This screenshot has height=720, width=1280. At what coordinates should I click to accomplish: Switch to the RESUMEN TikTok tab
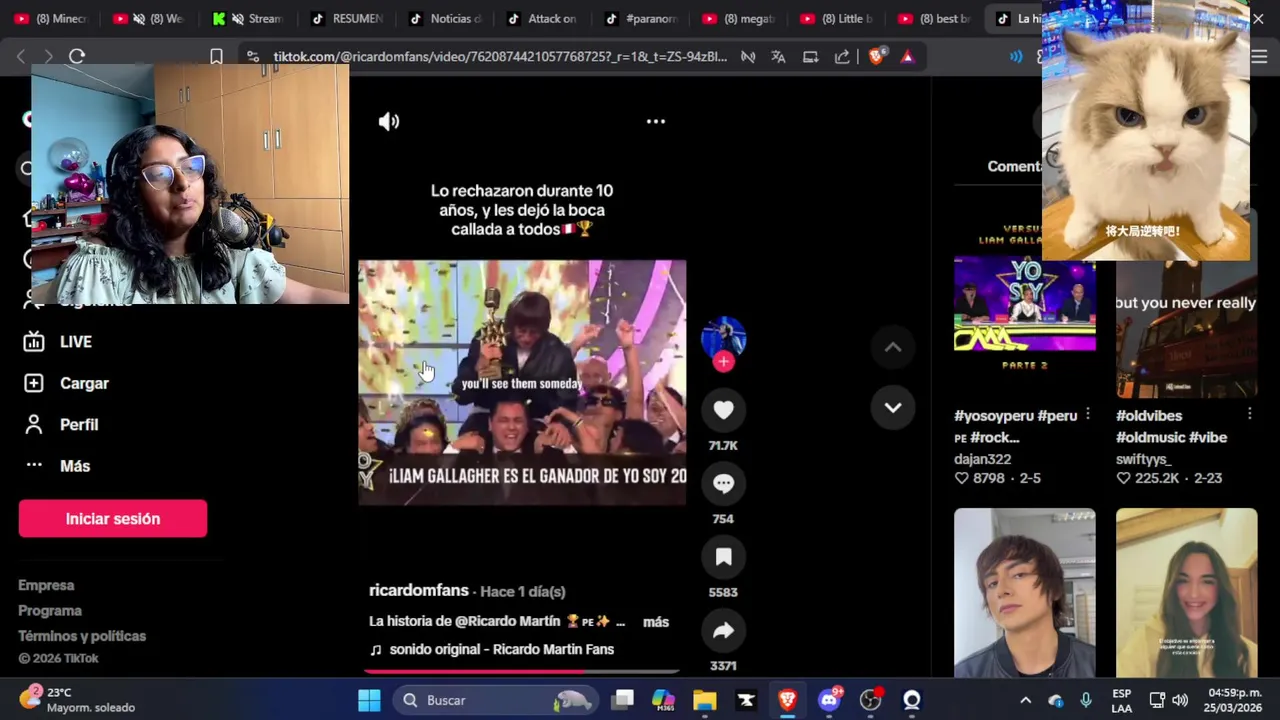(x=347, y=18)
